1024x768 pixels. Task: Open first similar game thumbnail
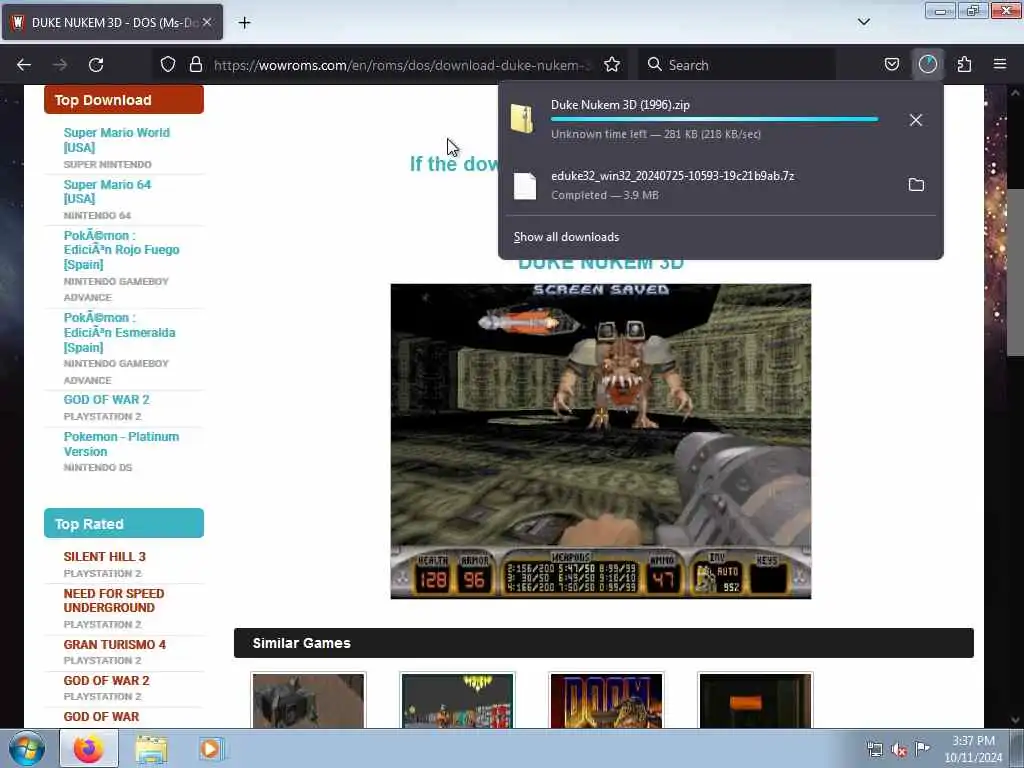(308, 701)
